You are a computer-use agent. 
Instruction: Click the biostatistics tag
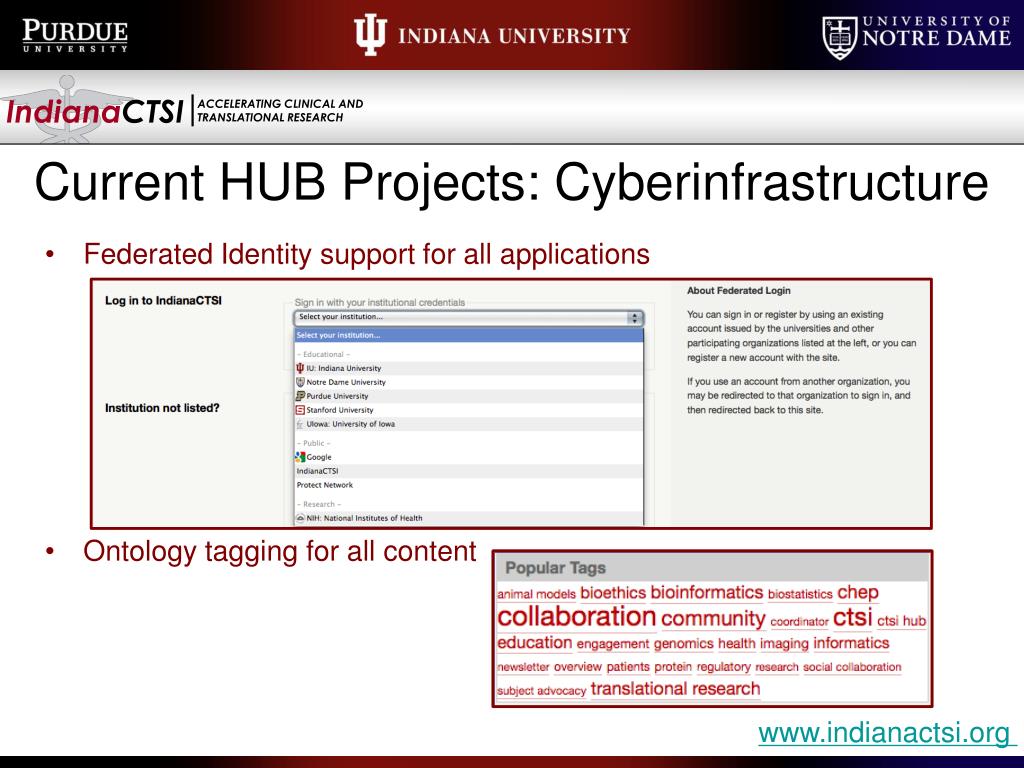pyautogui.click(x=800, y=594)
